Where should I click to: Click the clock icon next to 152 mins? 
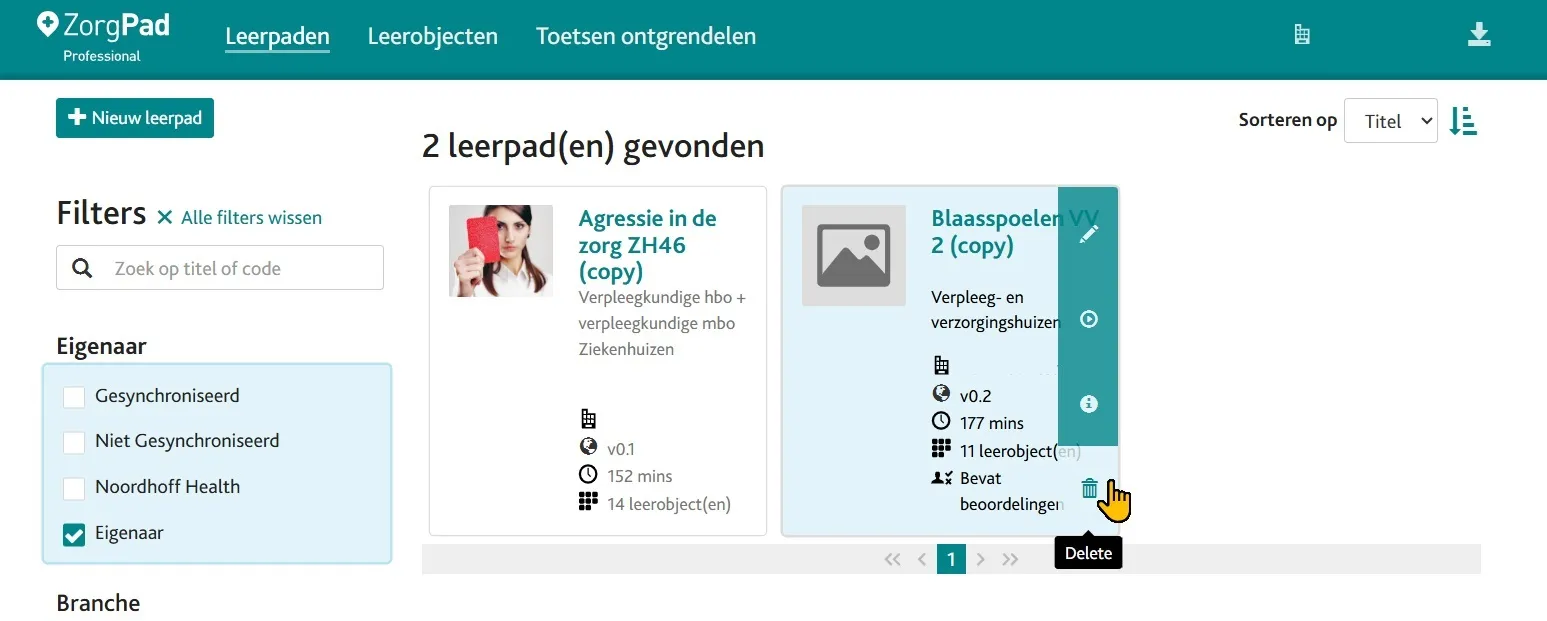pyautogui.click(x=588, y=474)
